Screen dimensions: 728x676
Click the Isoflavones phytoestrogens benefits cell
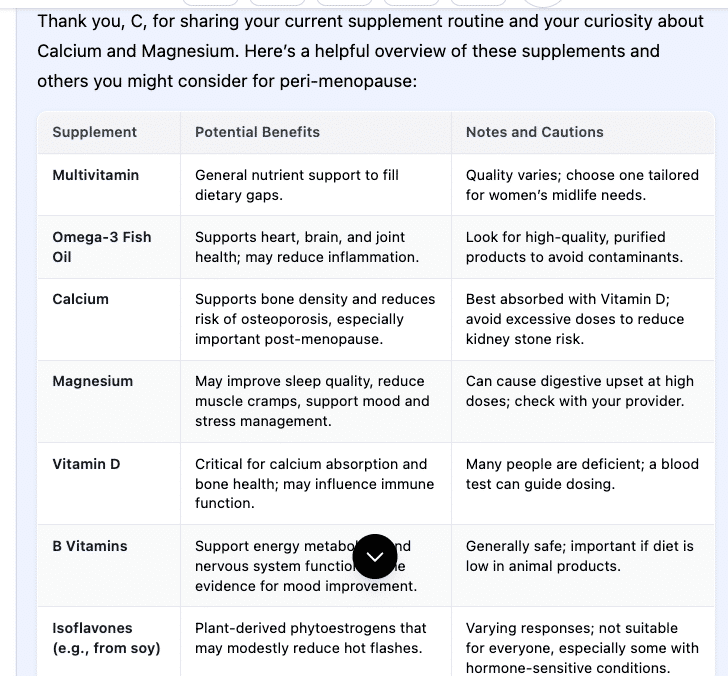pos(310,638)
